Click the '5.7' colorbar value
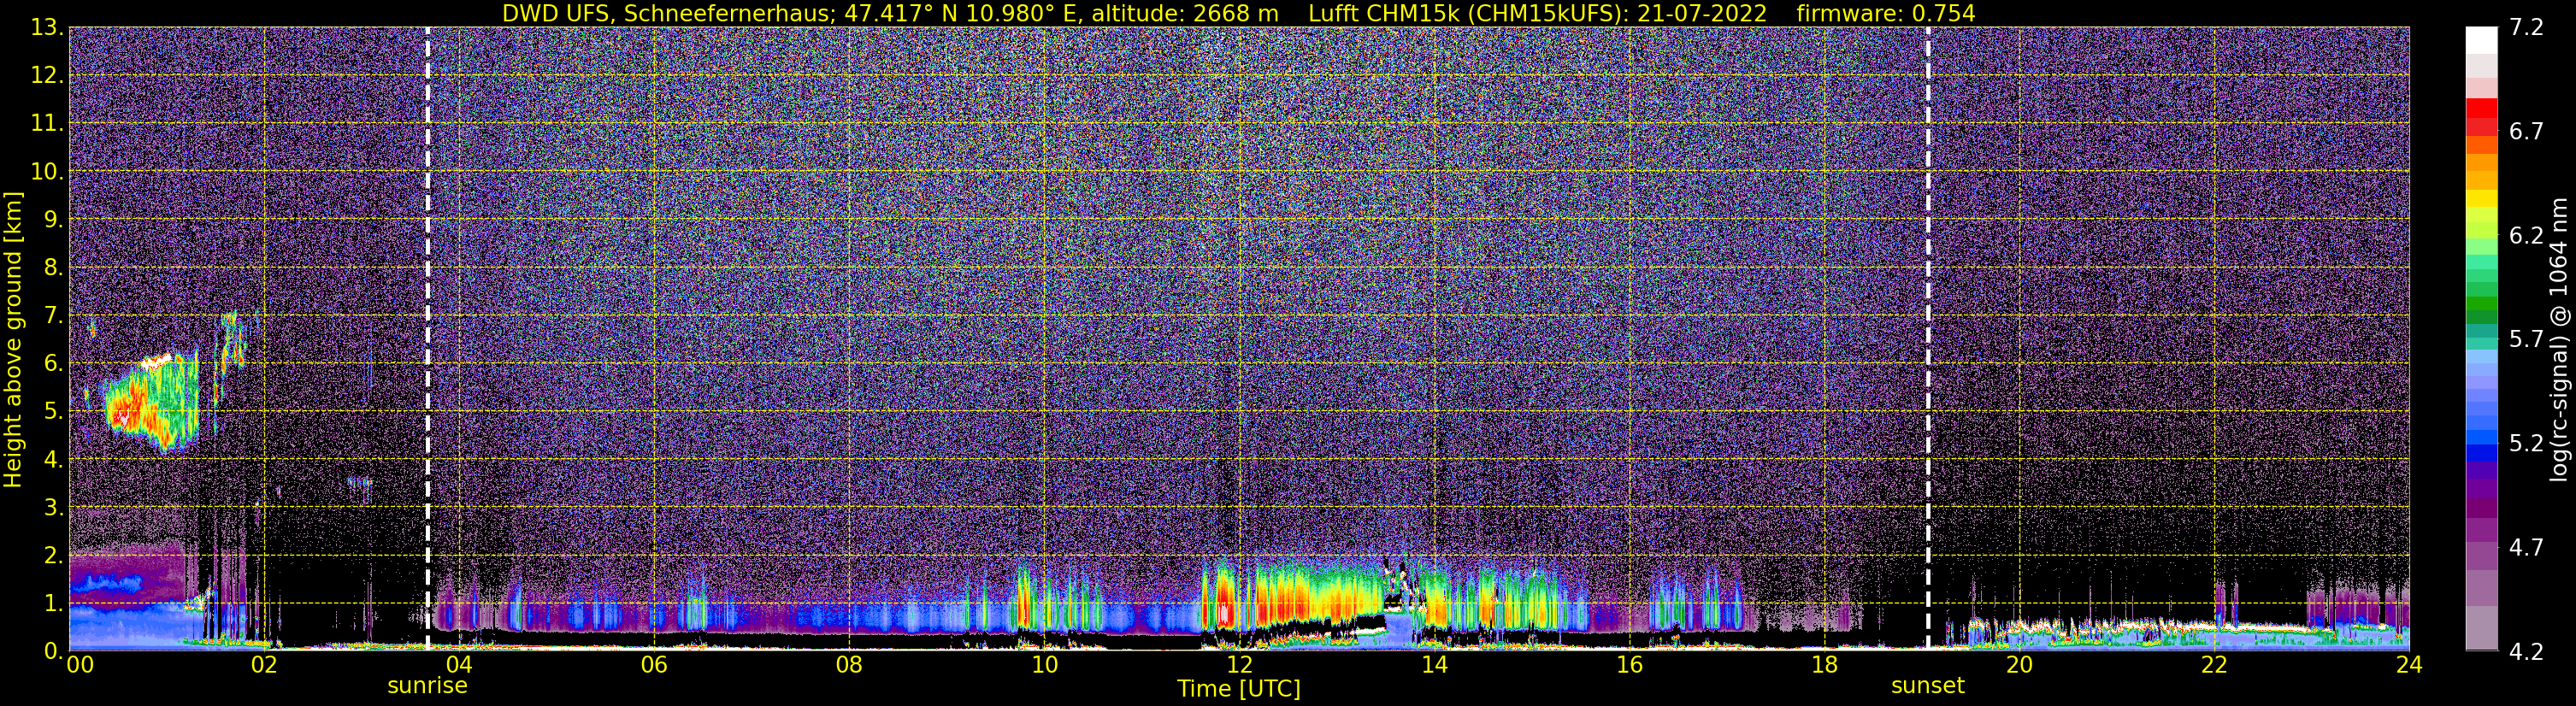 pos(2526,339)
